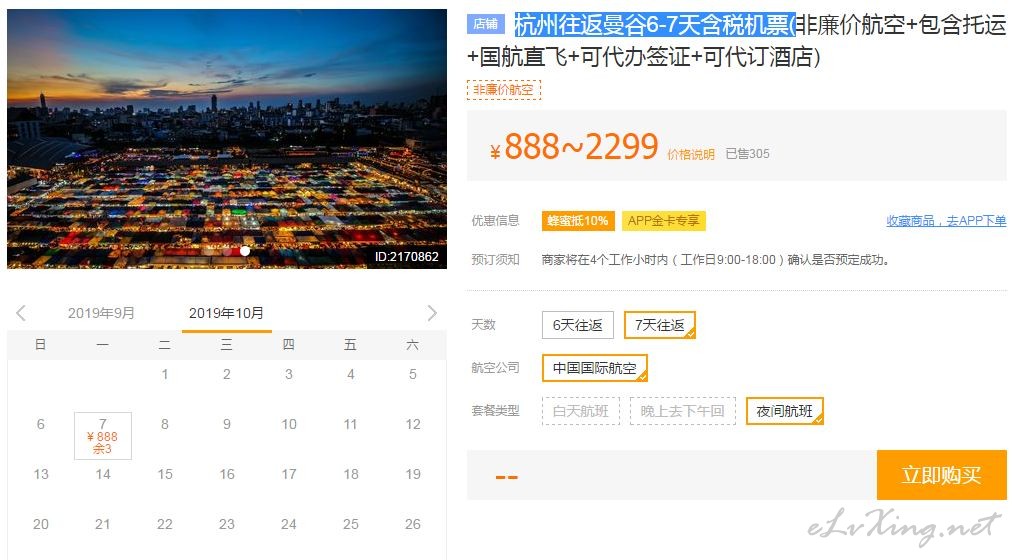1012x560 pixels.
Task: Click calendar date 11
Action: click(350, 424)
